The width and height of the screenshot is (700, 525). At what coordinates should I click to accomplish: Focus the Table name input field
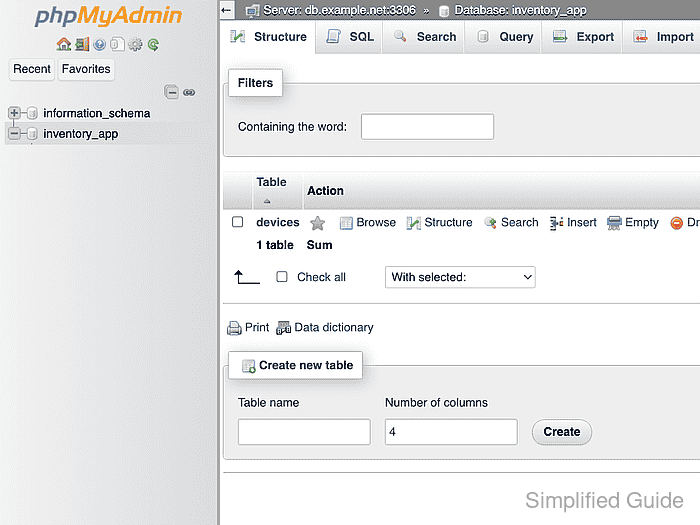pos(304,432)
